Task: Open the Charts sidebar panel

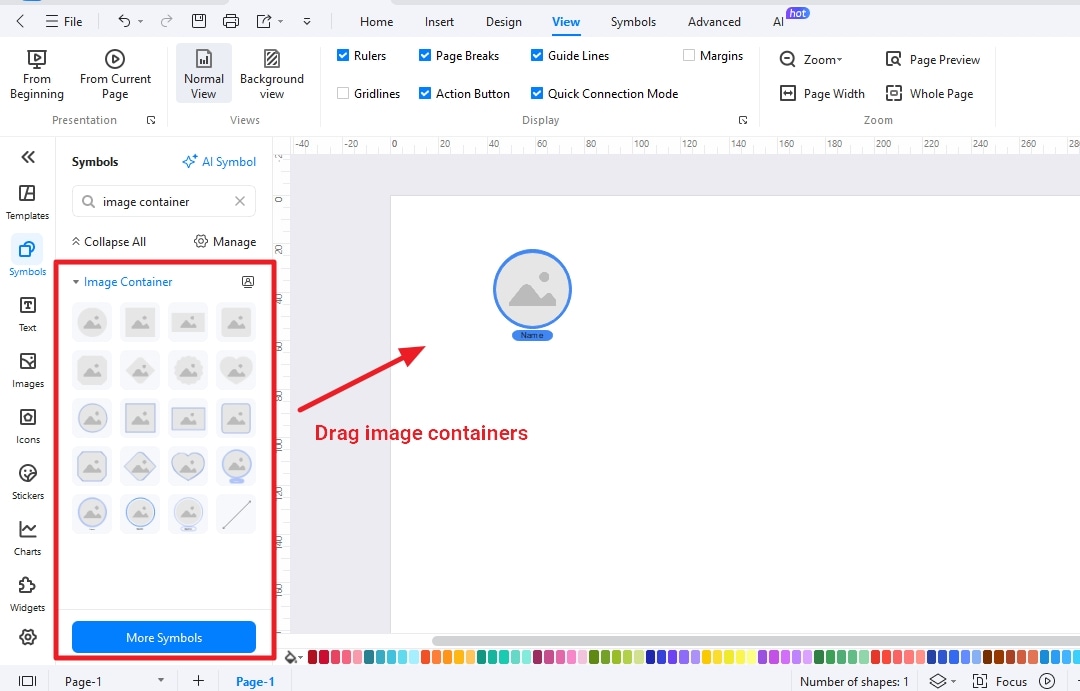Action: (x=27, y=536)
